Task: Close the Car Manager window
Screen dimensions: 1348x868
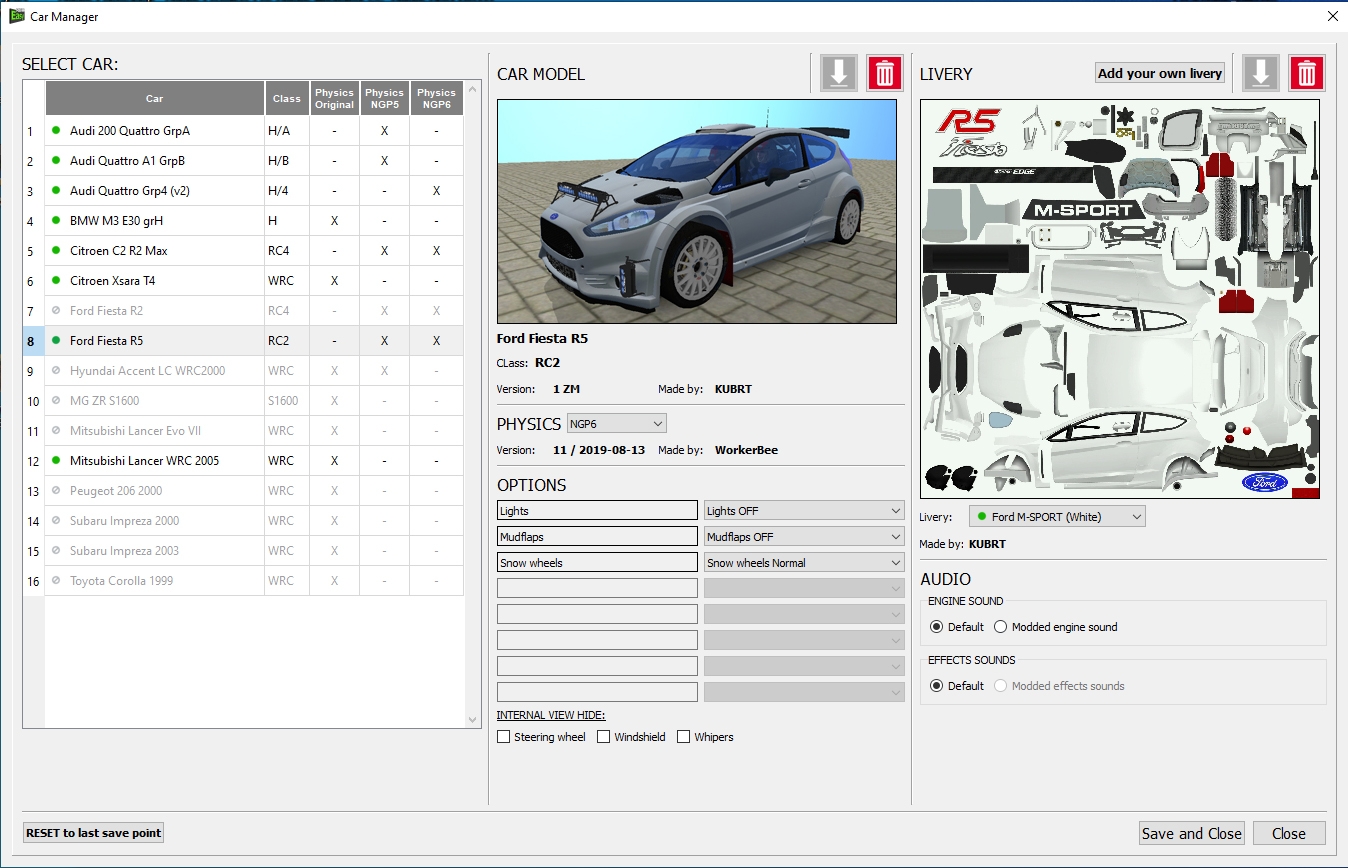Action: click(1331, 16)
